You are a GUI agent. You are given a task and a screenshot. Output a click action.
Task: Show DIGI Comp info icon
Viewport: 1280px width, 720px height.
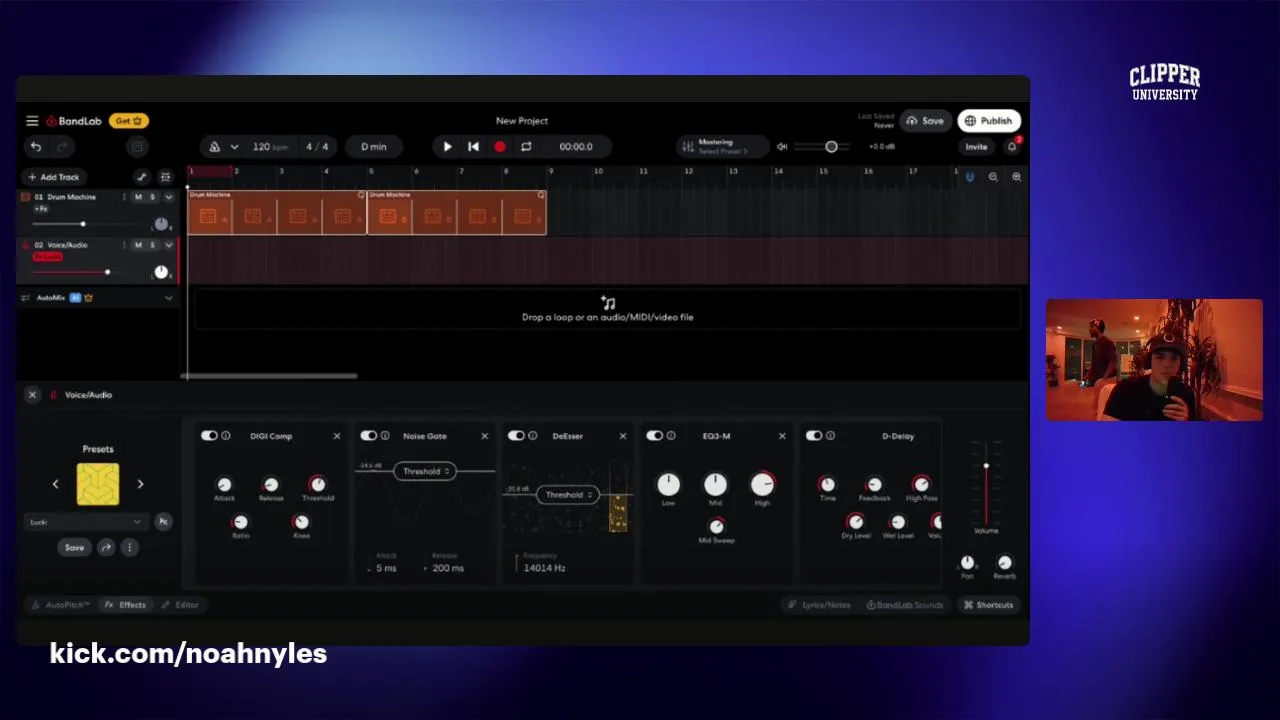(226, 436)
